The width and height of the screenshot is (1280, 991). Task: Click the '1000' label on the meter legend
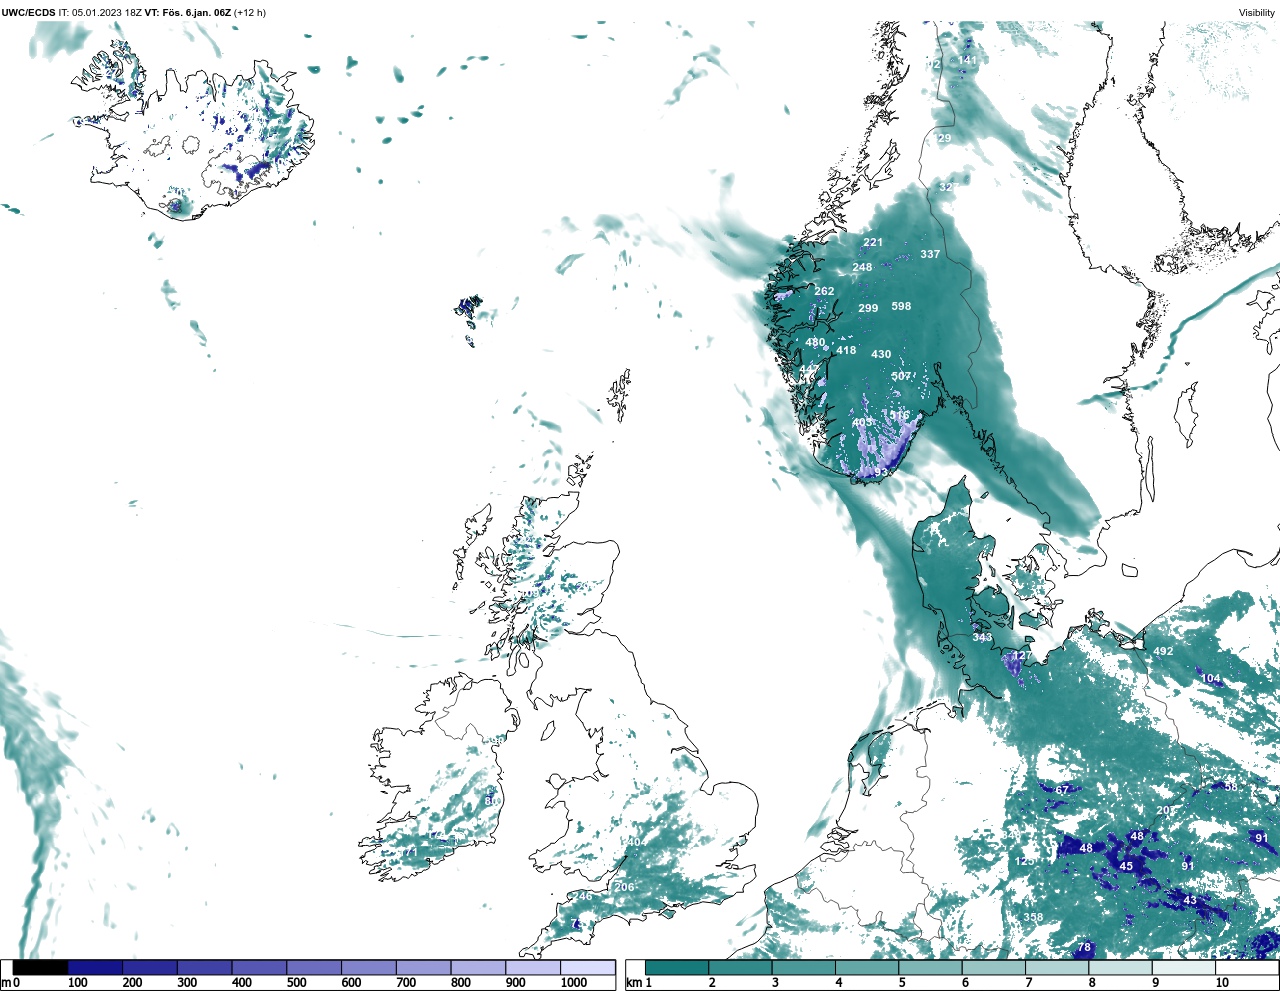coord(573,983)
